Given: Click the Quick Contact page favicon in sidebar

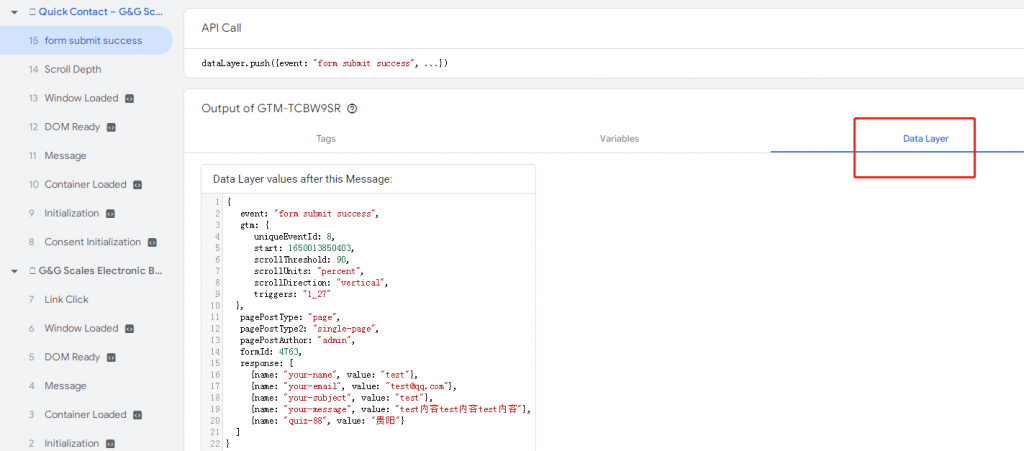Looking at the screenshot, I should point(33,12).
